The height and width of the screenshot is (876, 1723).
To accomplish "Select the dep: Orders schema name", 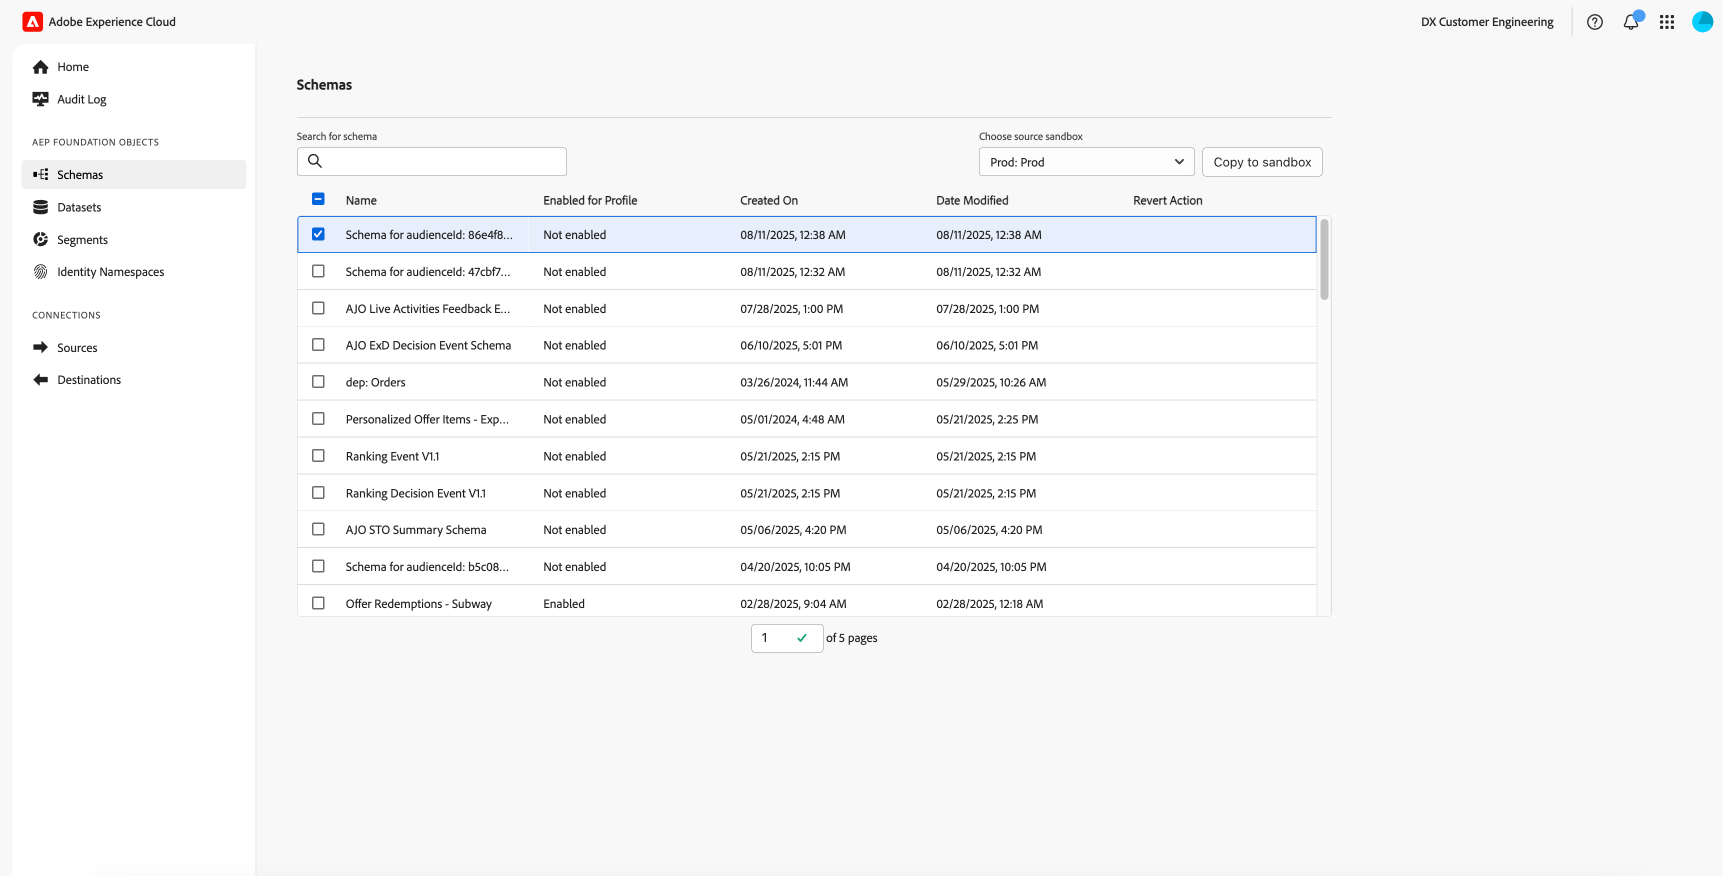I will [x=376, y=382].
